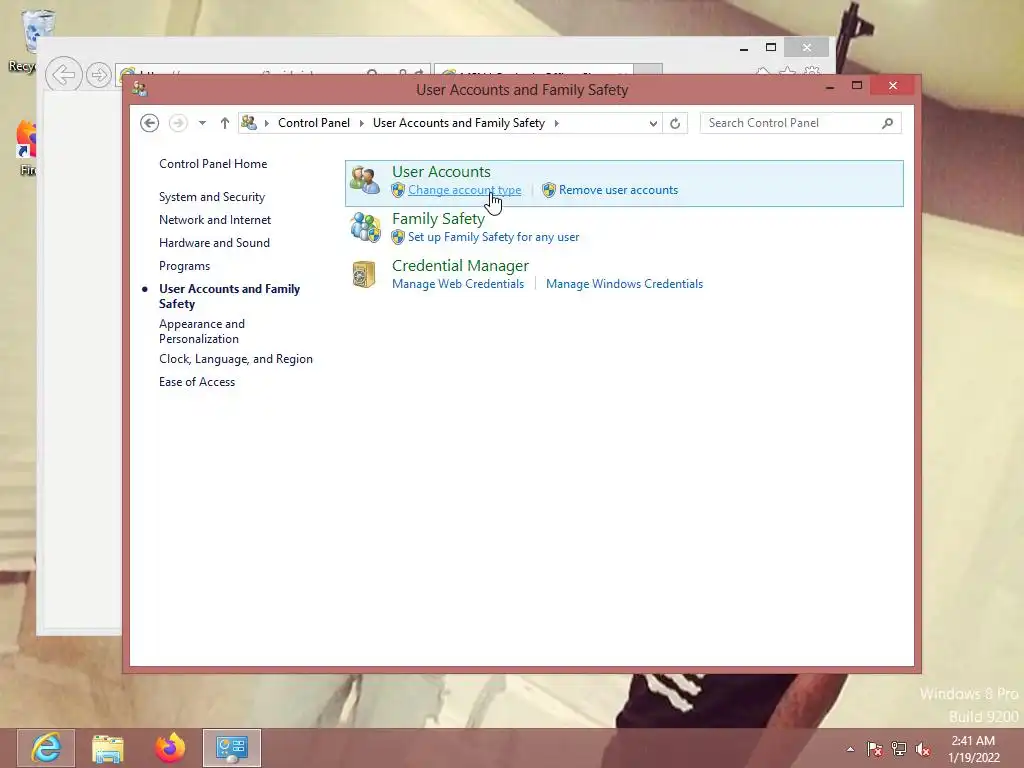Click the Control Panel forward arrow
1024x768 pixels.
178,123
